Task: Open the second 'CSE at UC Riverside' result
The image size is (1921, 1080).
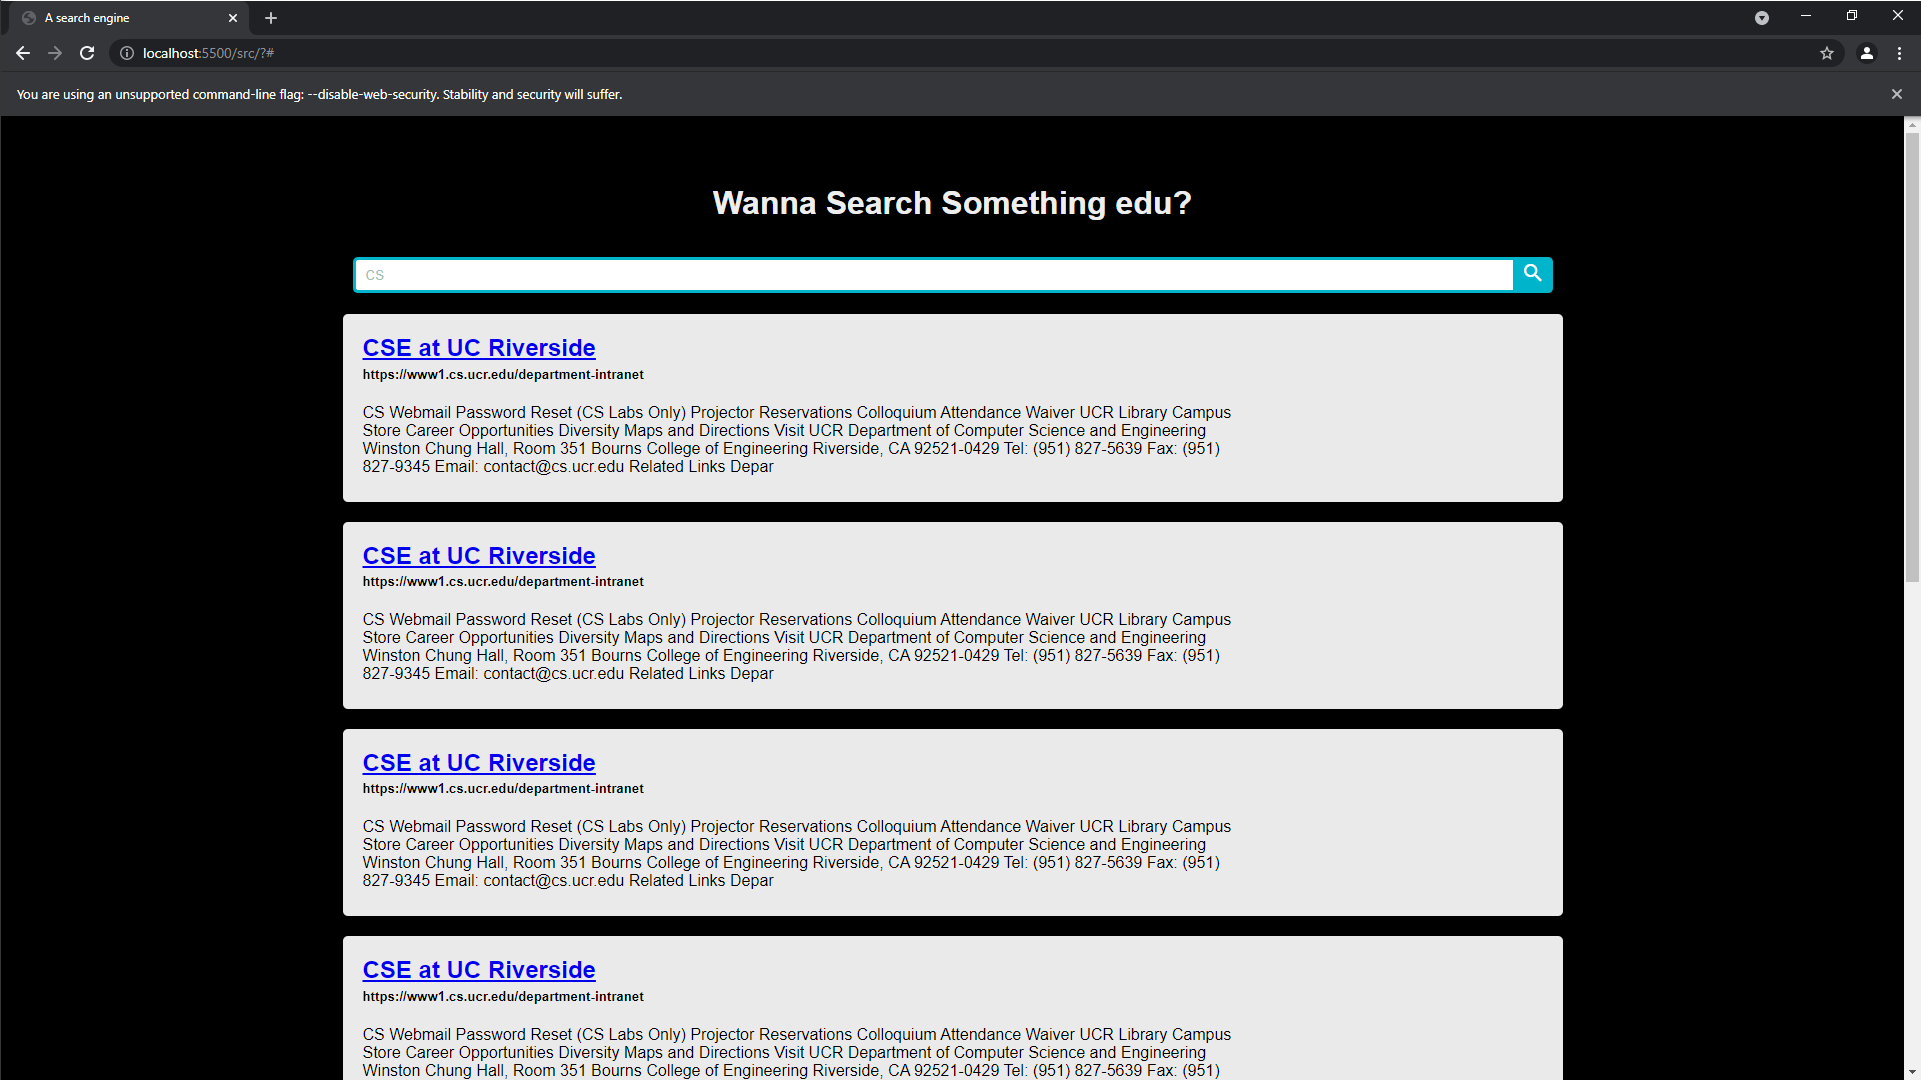Action: 478,556
